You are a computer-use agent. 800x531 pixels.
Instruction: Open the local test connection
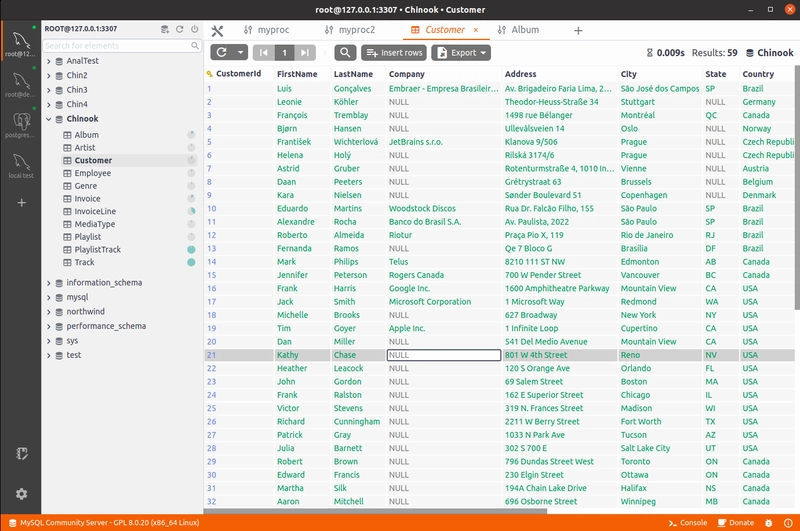(x=21, y=163)
